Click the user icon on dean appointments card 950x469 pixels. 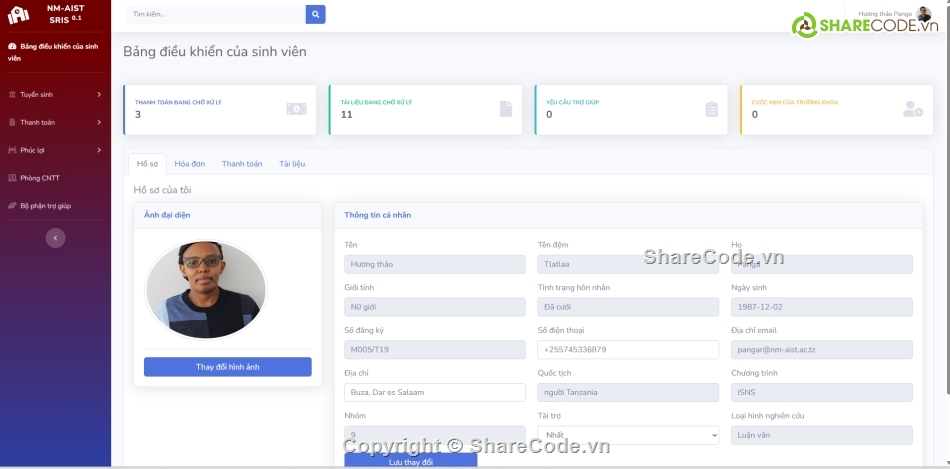(912, 109)
